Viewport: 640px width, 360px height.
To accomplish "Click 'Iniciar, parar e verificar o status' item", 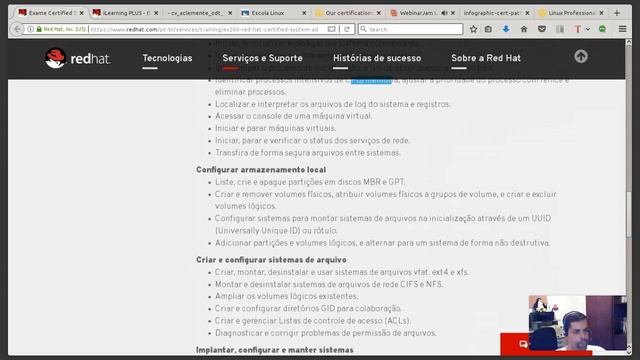I will 312,141.
